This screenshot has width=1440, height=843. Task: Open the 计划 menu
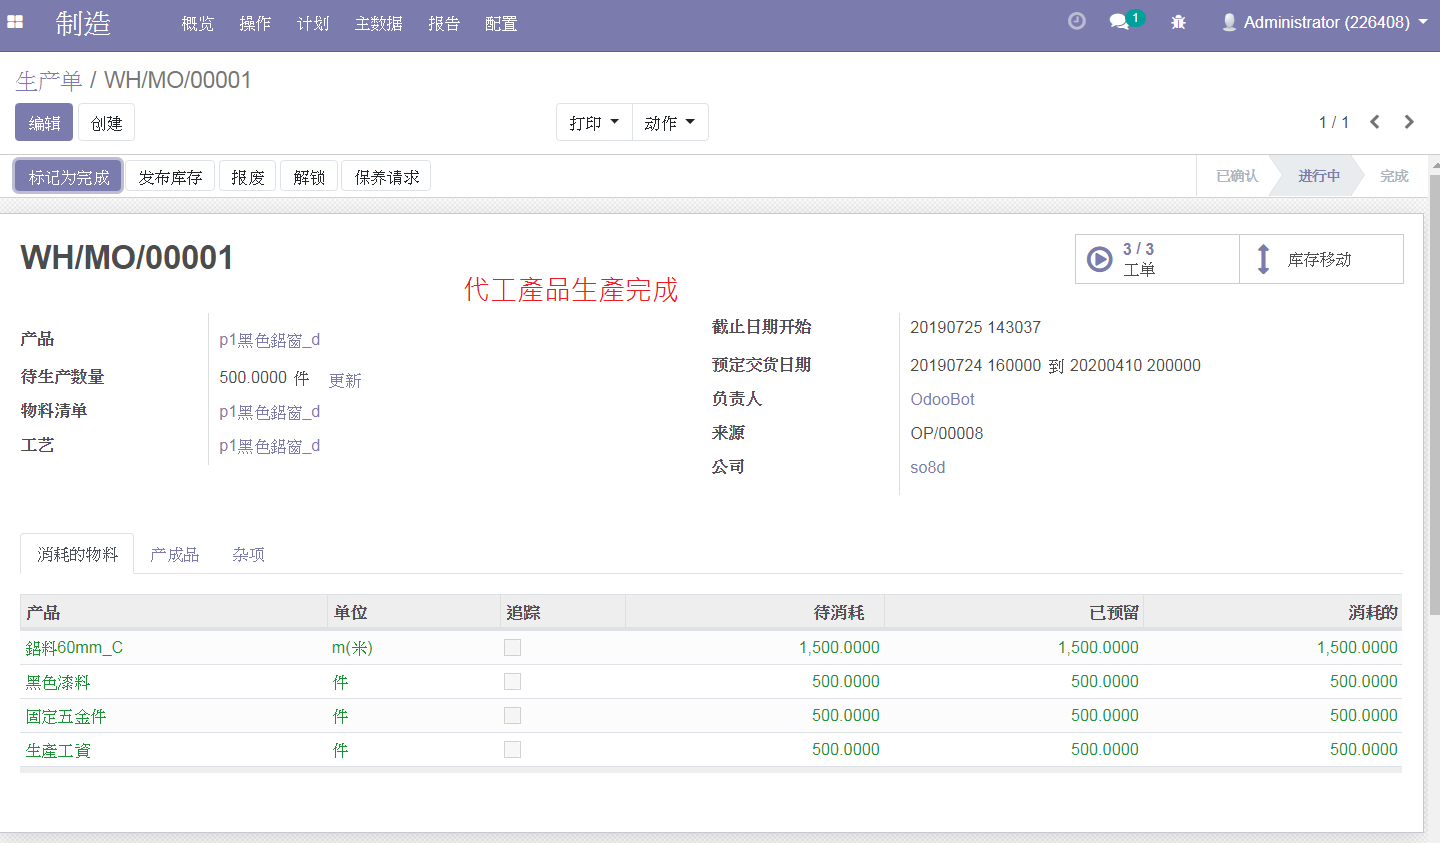pyautogui.click(x=313, y=23)
